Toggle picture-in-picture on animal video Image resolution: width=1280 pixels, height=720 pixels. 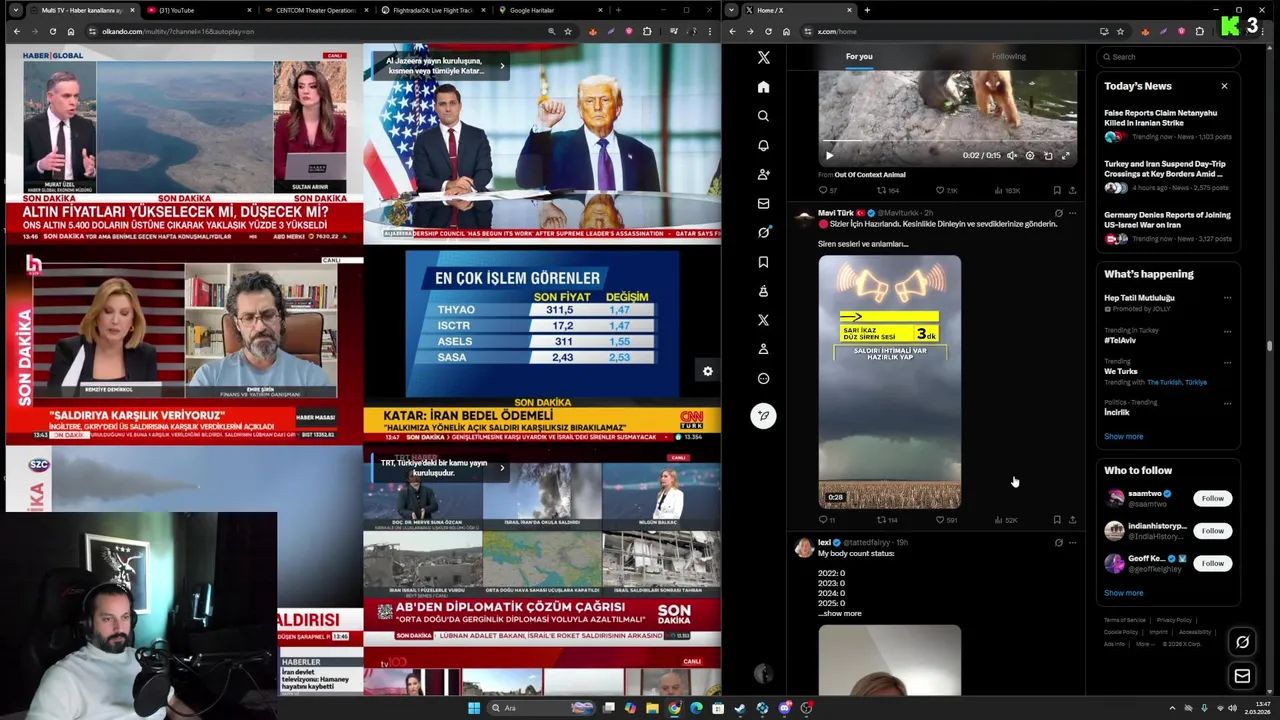click(x=1048, y=155)
